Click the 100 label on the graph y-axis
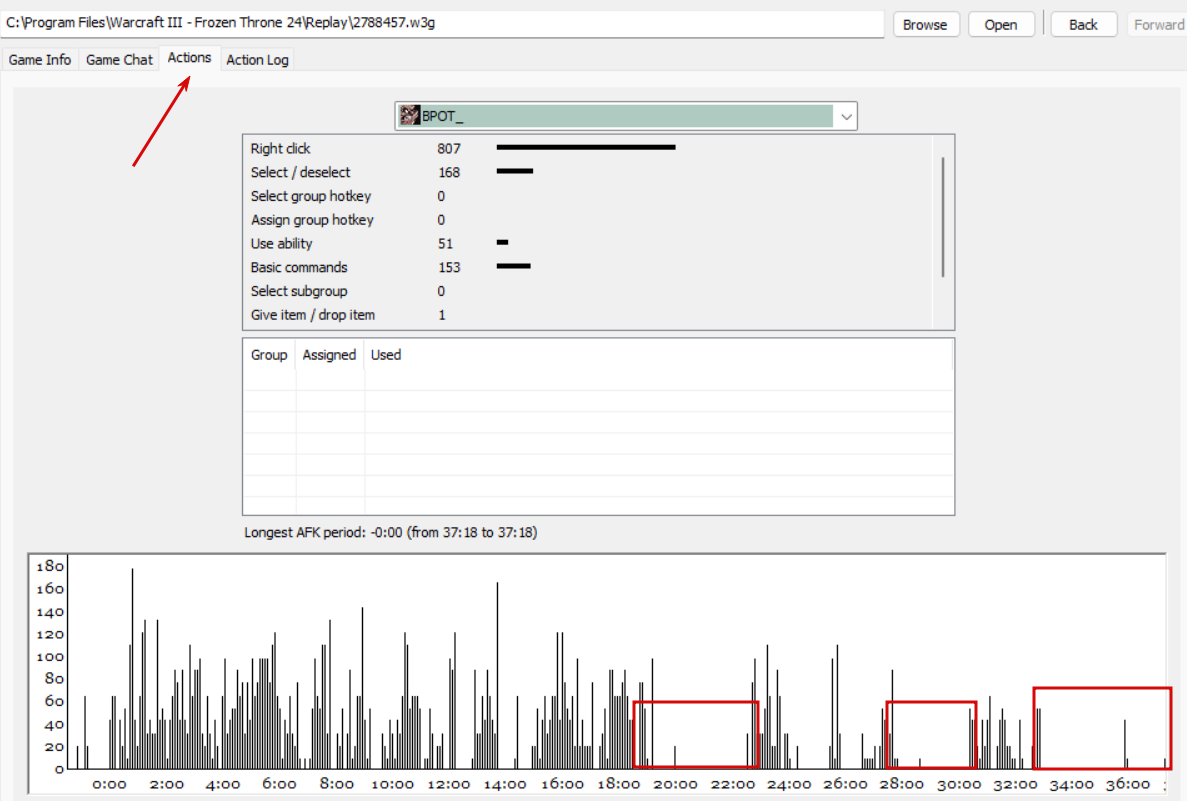Screen dimensions: 1187x801 pos(50,656)
